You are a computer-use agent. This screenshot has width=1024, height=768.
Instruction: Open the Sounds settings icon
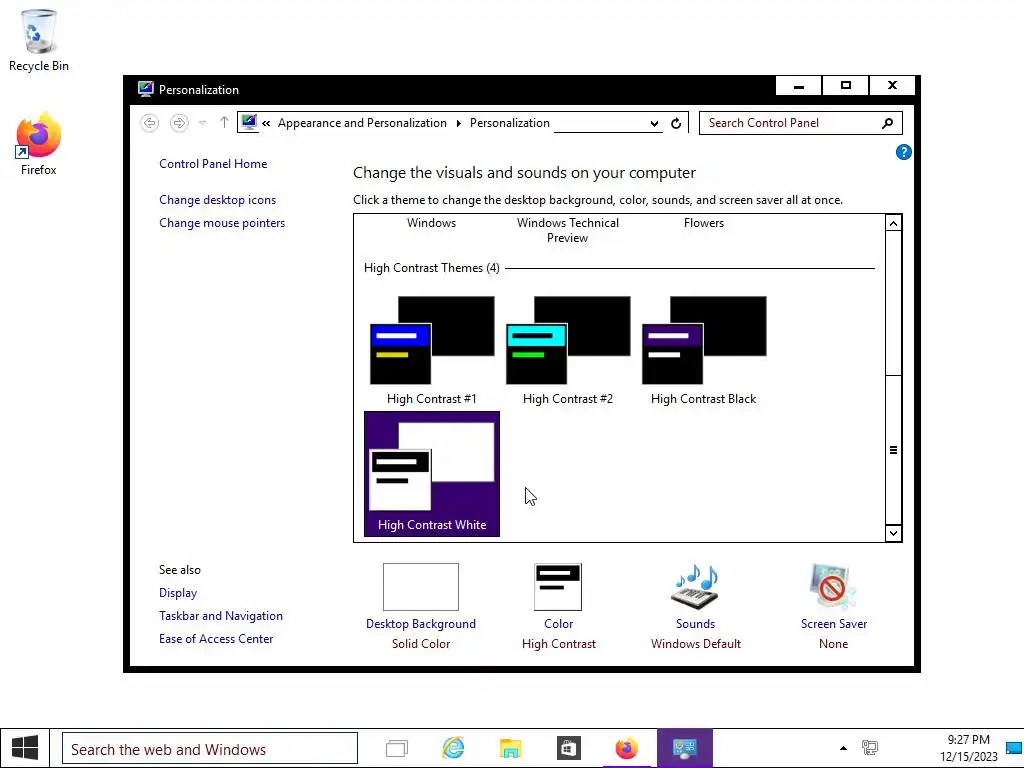[x=696, y=587]
